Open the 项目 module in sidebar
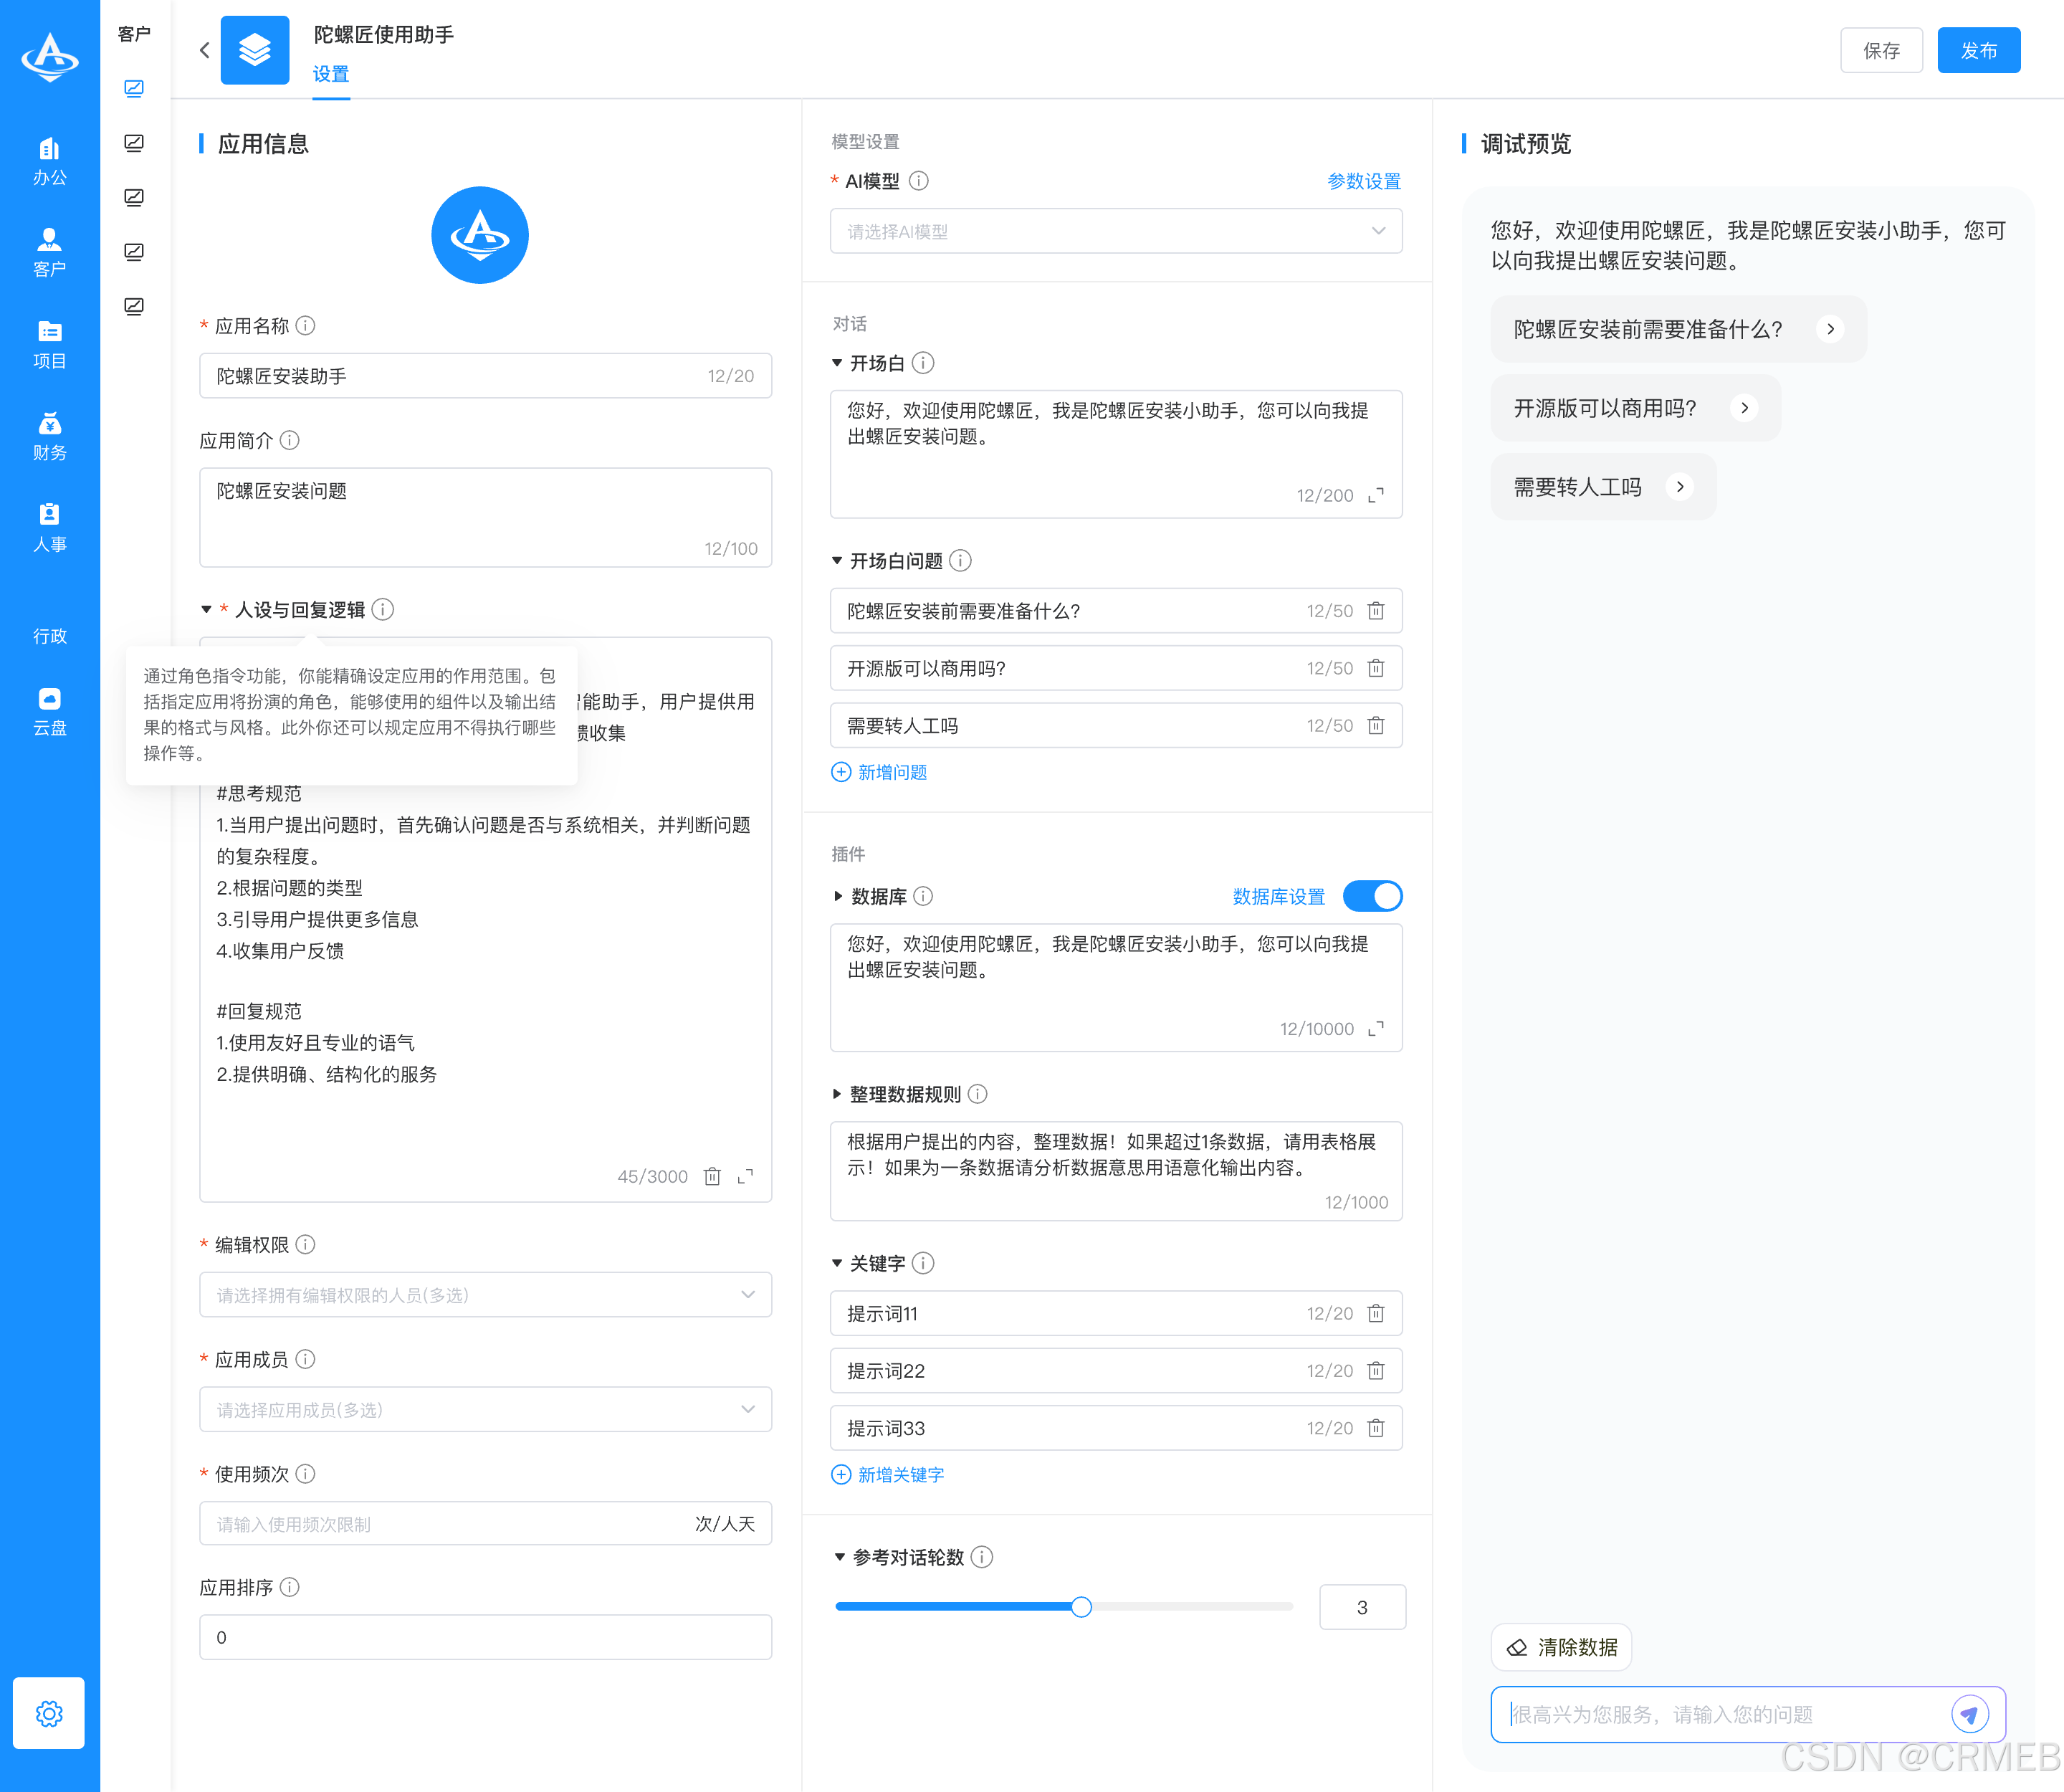The image size is (2064, 1792). click(49, 344)
